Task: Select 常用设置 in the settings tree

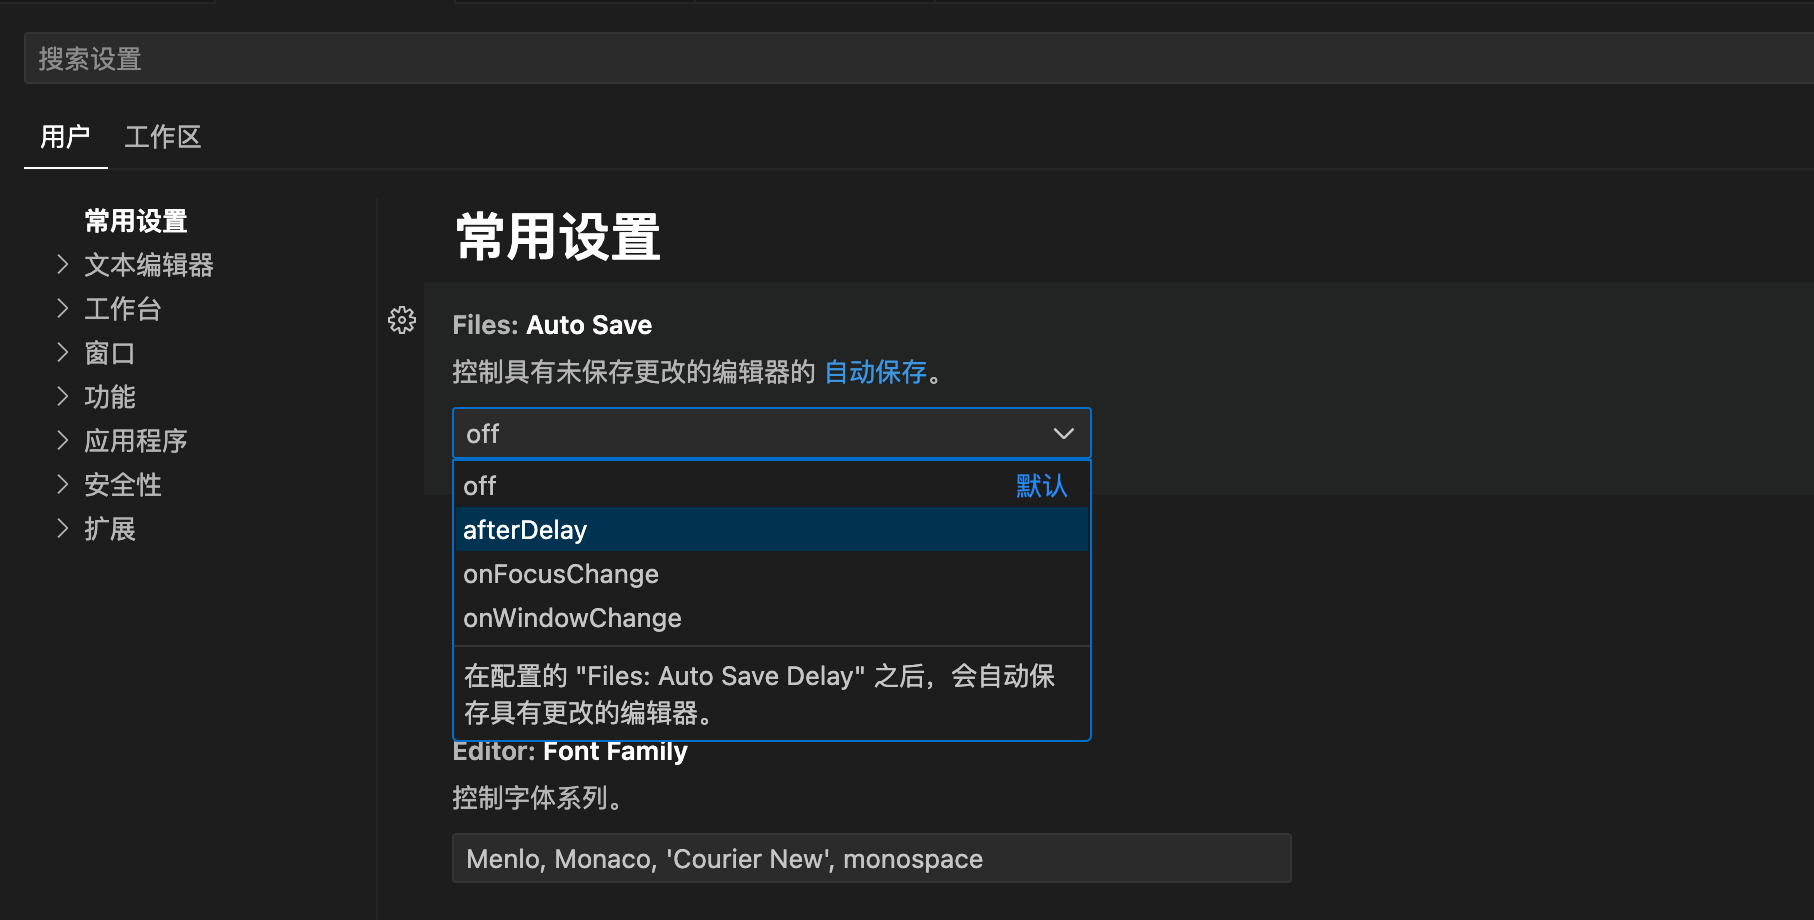Action: [136, 221]
